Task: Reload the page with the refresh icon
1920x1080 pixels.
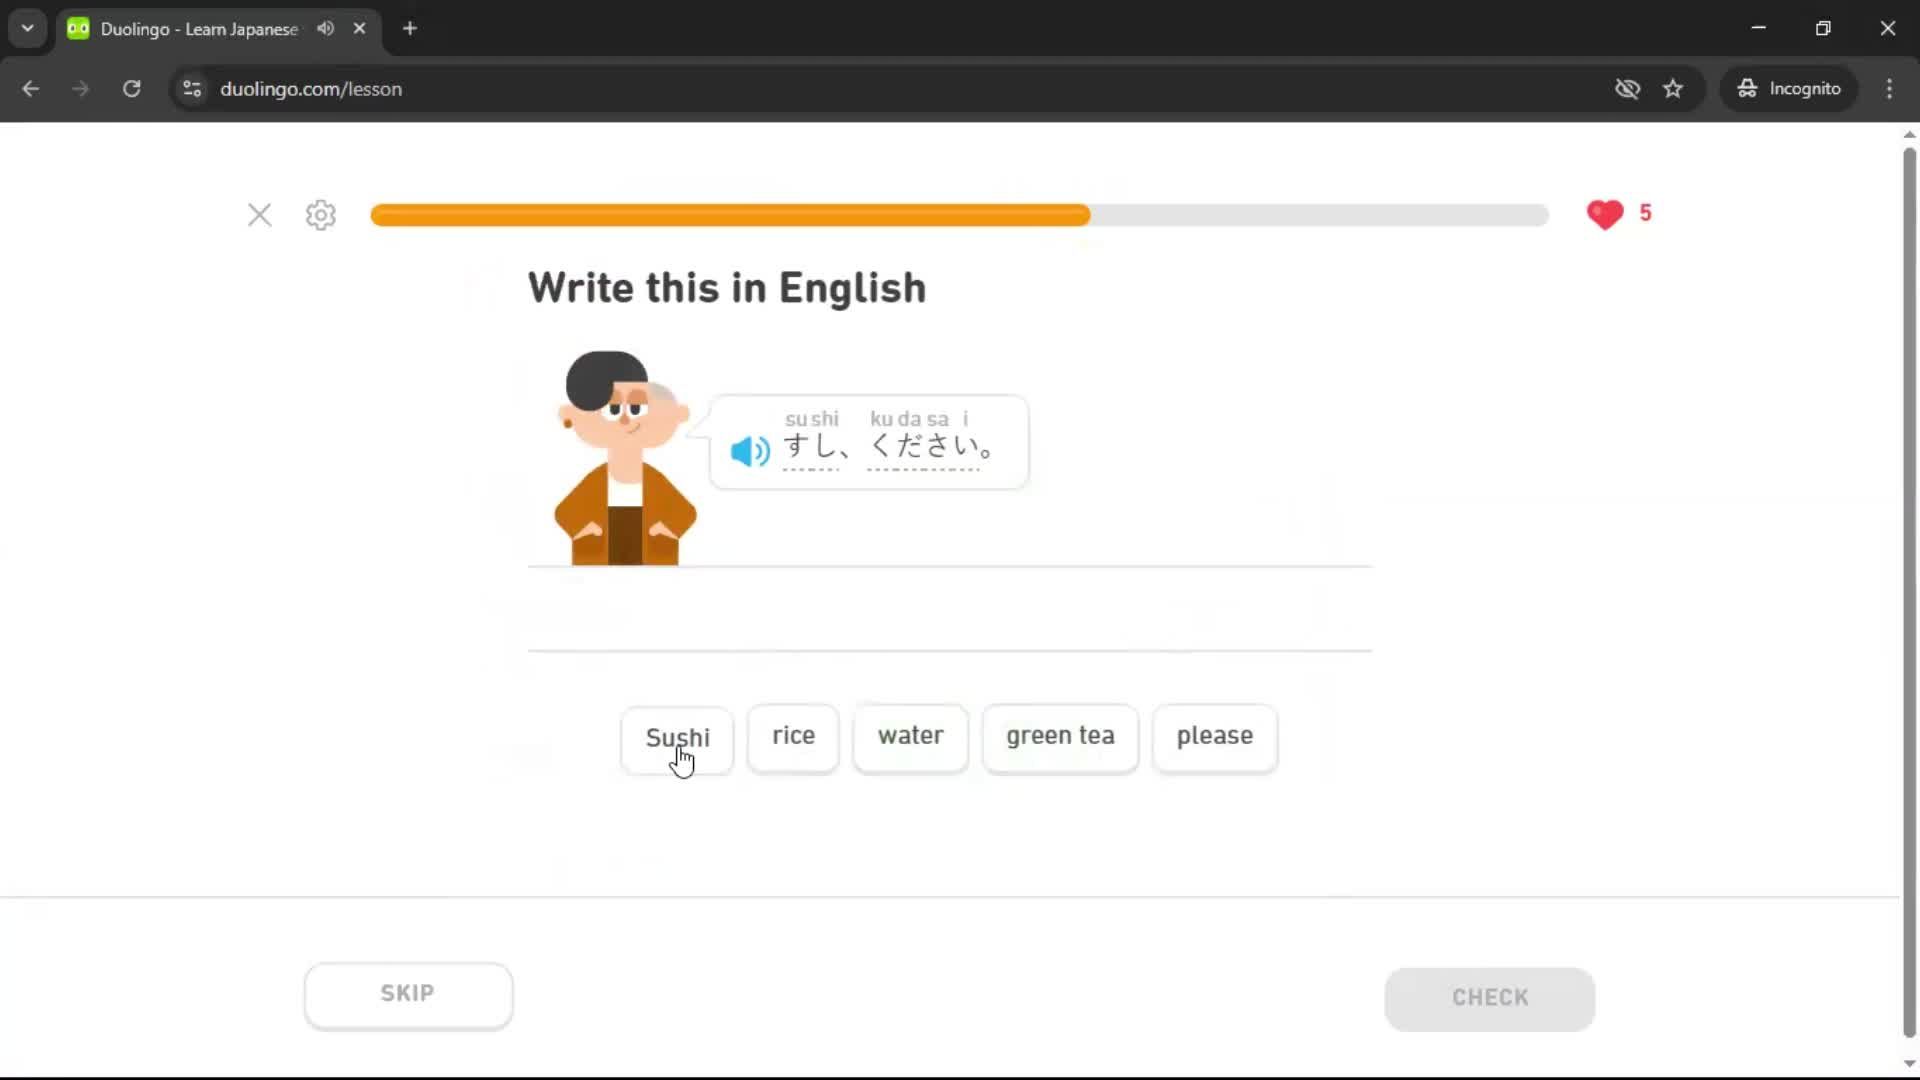Action: (131, 89)
